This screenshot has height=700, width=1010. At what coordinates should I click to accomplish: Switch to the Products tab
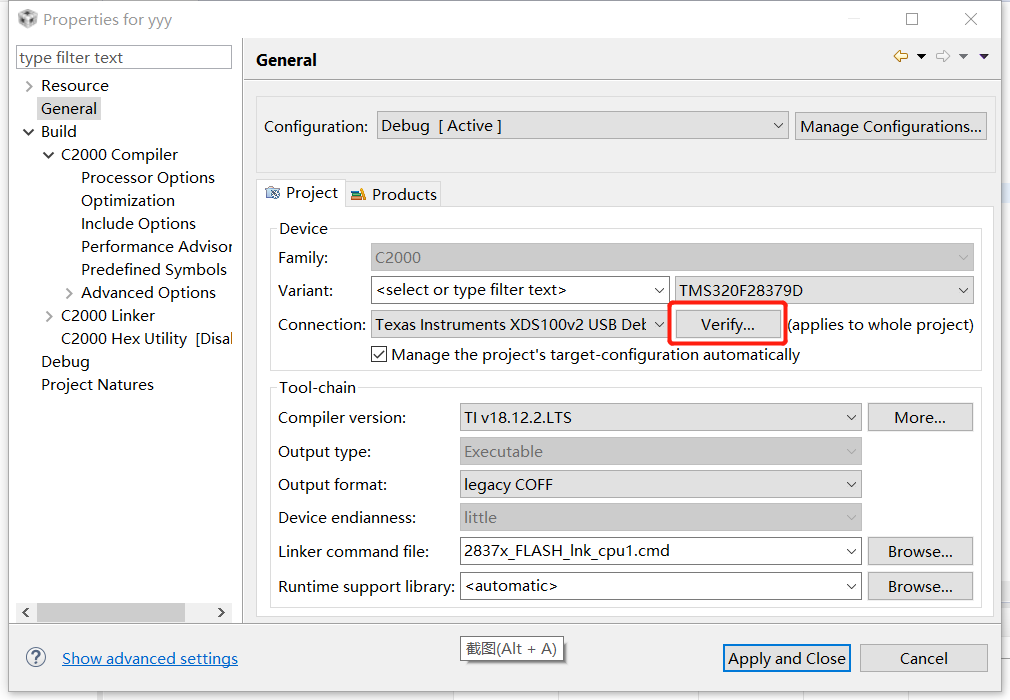(394, 194)
